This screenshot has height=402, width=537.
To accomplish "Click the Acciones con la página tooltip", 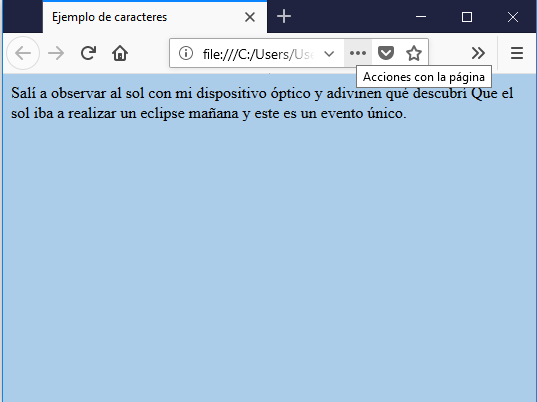I will [x=424, y=77].
